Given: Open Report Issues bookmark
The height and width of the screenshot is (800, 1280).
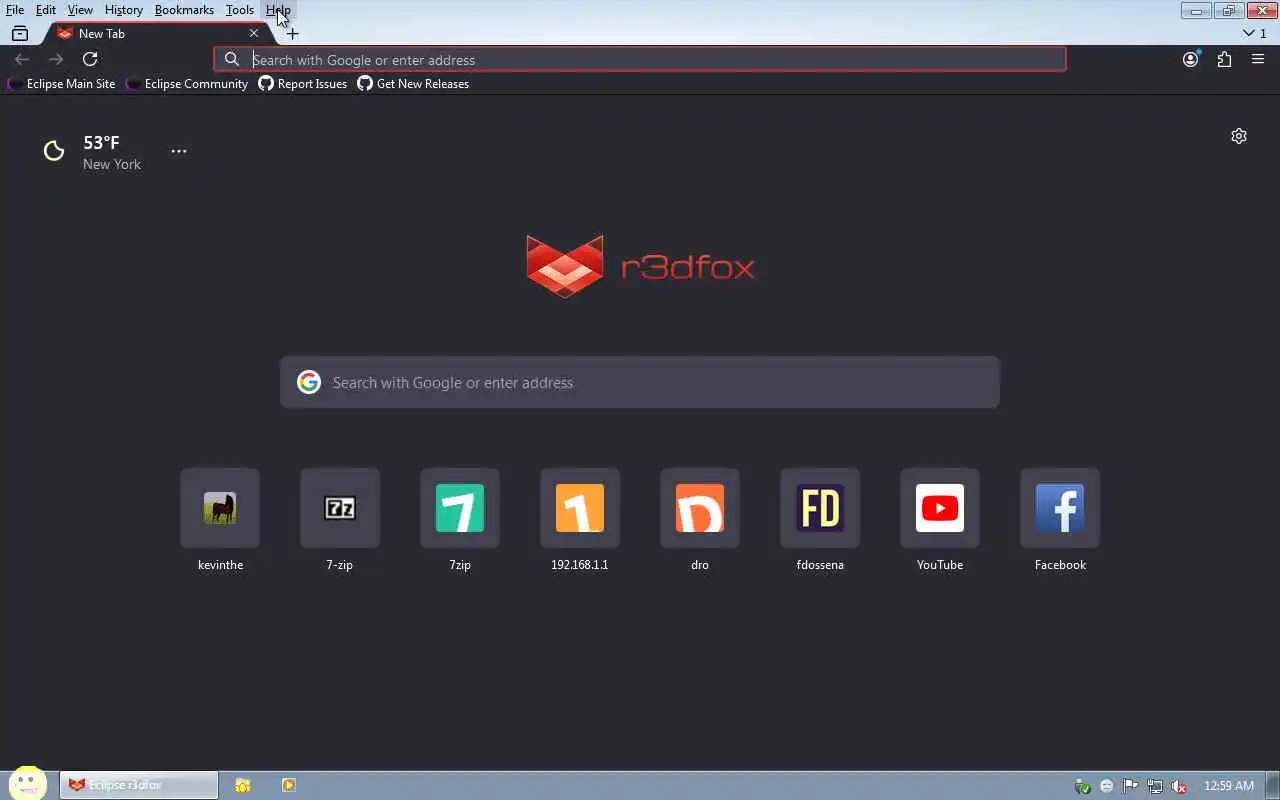Looking at the screenshot, I should click(303, 84).
